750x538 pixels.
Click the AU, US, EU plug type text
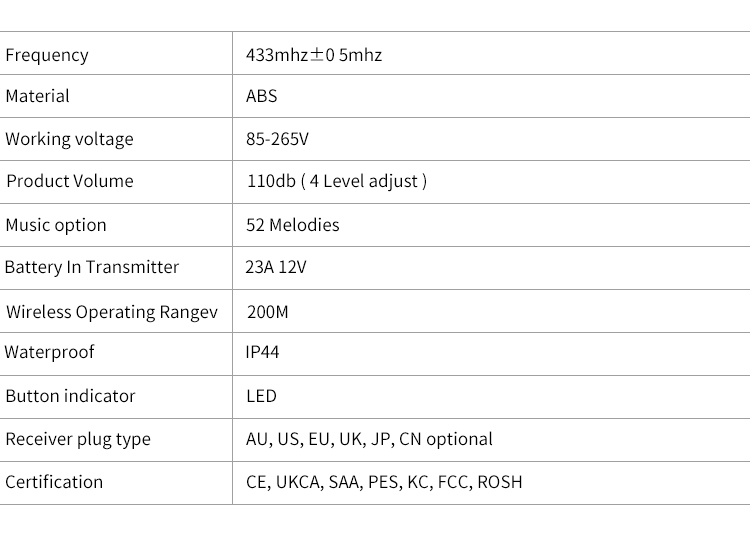369,439
